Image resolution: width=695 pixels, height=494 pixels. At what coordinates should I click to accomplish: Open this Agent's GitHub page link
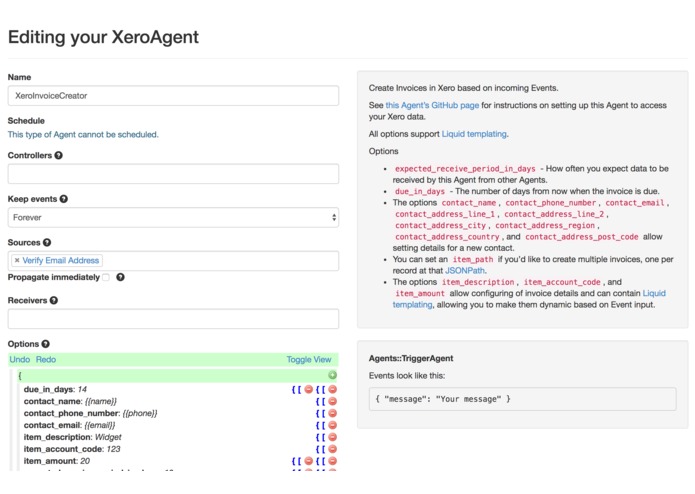pos(432,105)
